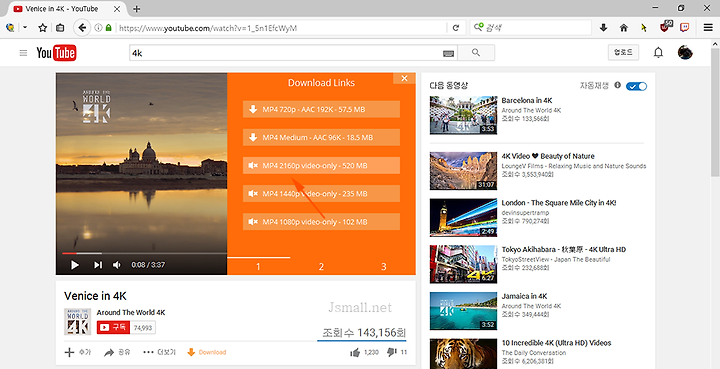Skip to next video in player

click(x=98, y=265)
